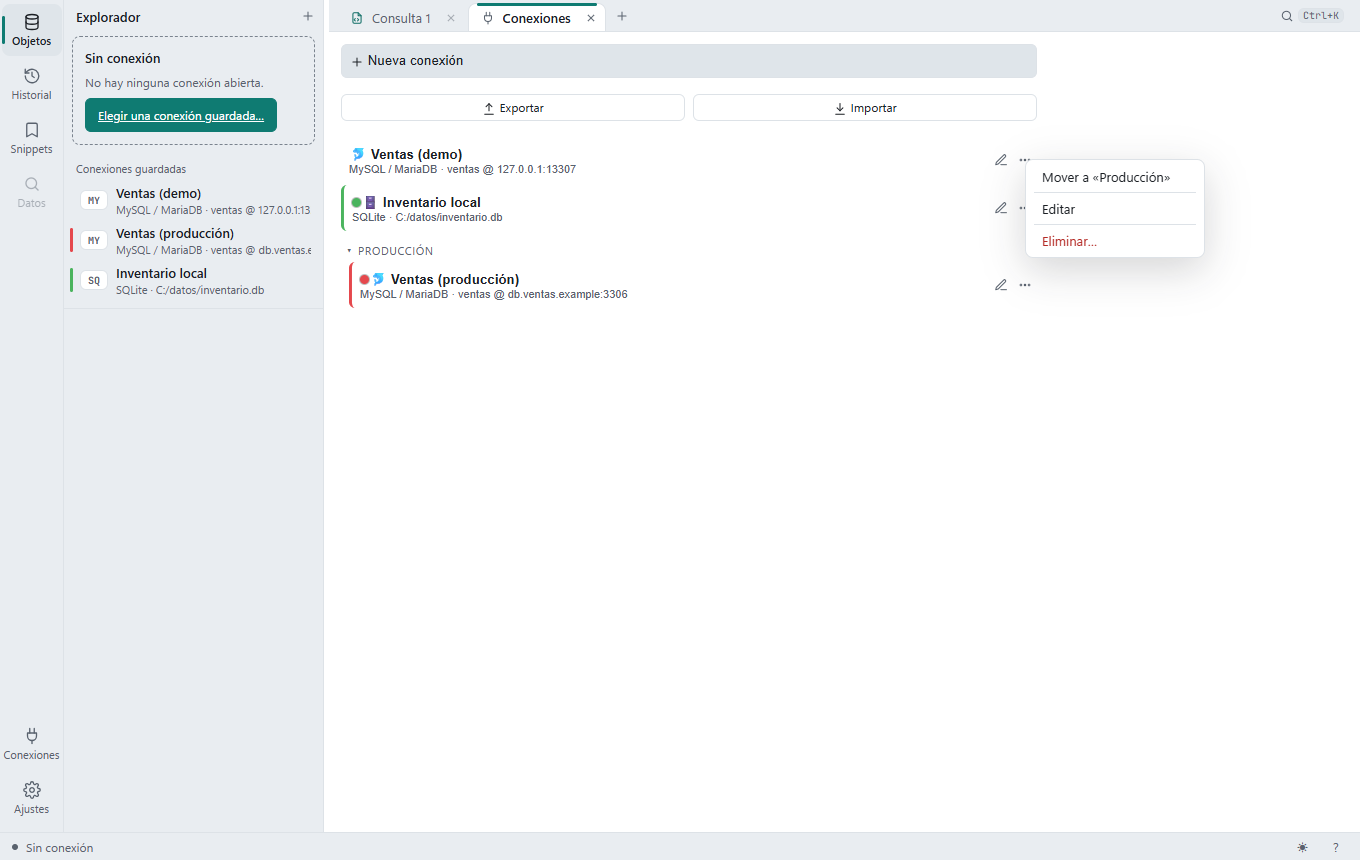Open the three-dots menu for Ventas (demo)
This screenshot has width=1360, height=860.
pos(1025,160)
